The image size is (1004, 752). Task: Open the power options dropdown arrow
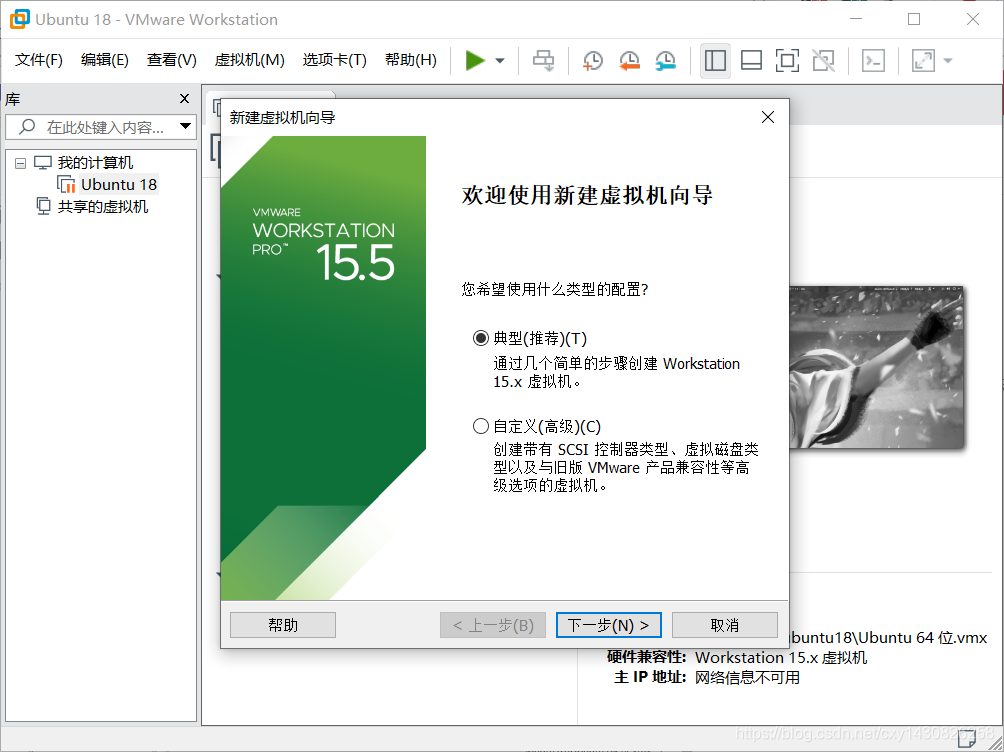500,61
